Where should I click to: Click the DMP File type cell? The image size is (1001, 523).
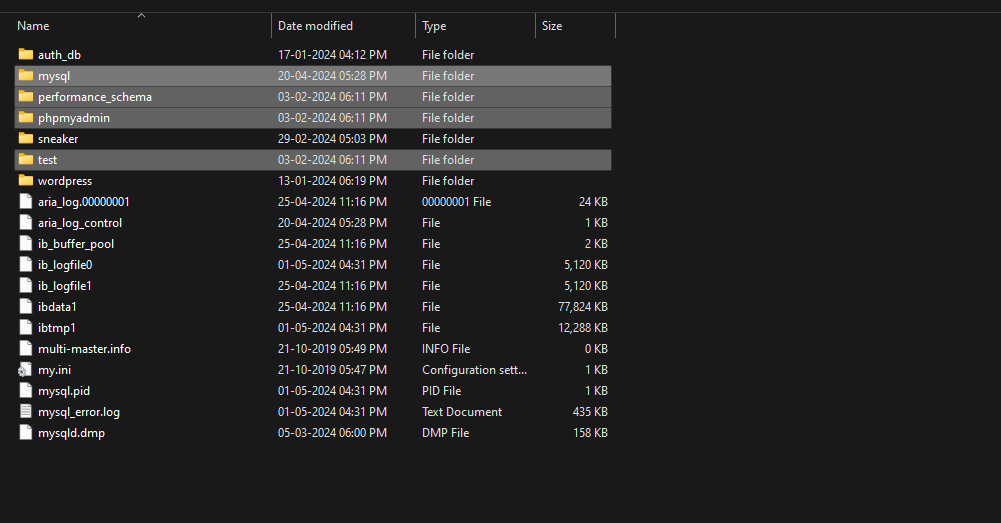coord(445,433)
